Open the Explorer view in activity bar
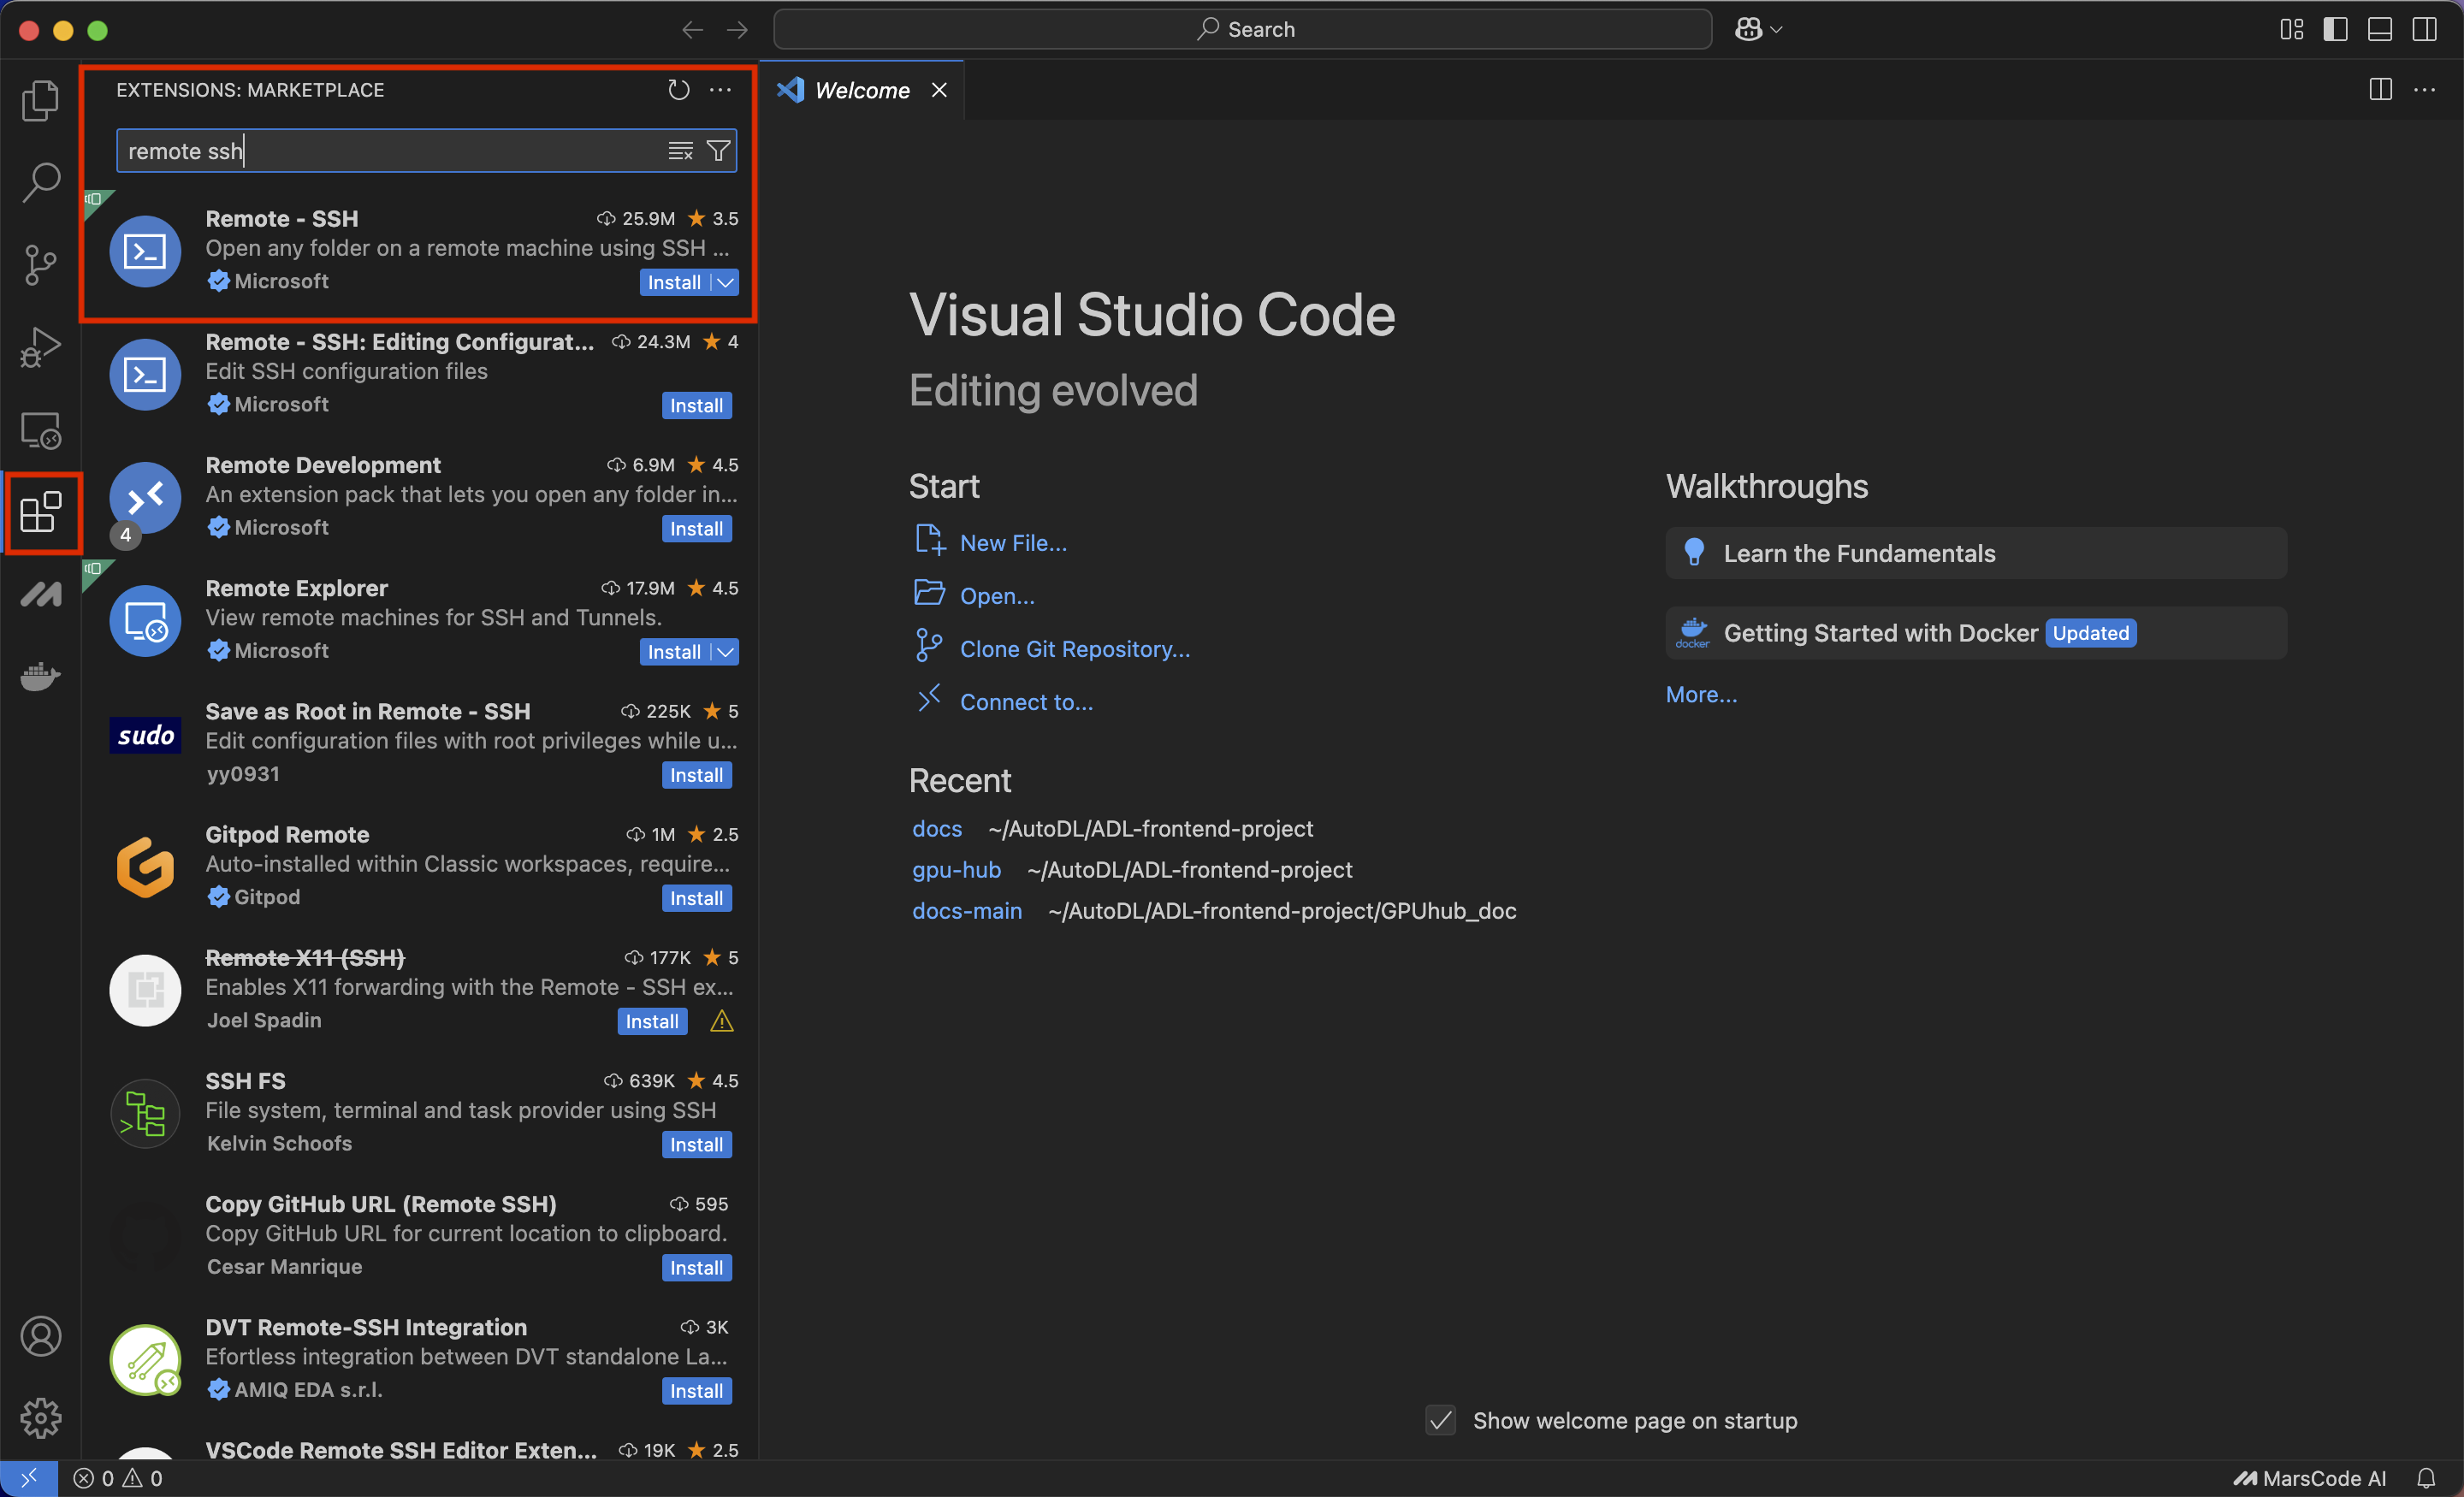This screenshot has width=2464, height=1497. click(x=40, y=100)
